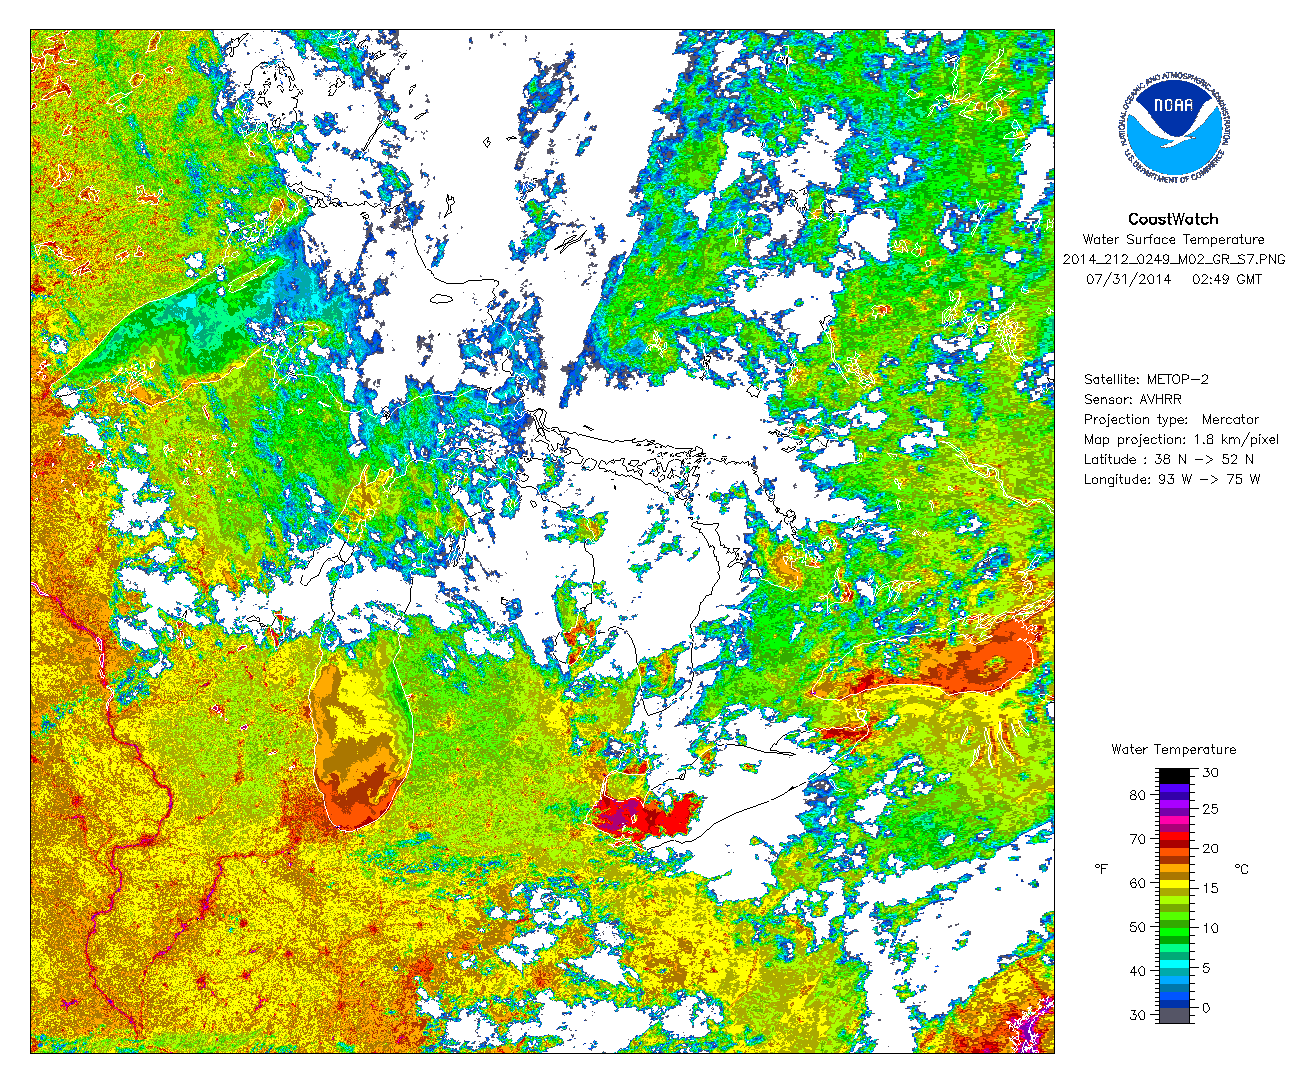Click the 80 Fahrenheit tick label
1294x1084 pixels.
click(1138, 796)
